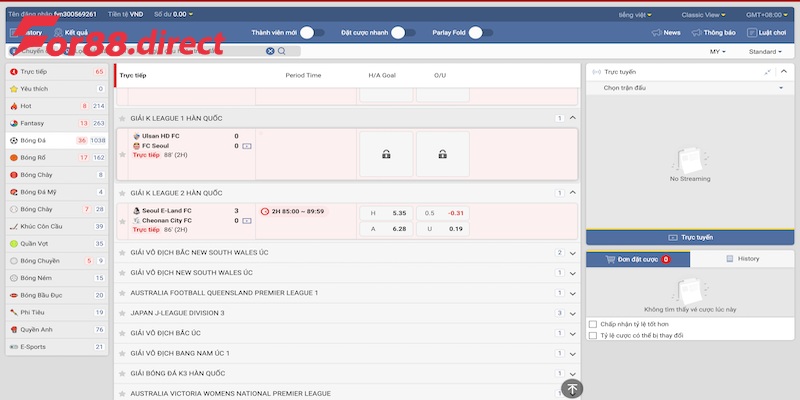
Task: Check the Chấp nhận tỷ lệ tốt hơn box
Action: [x=593, y=324]
